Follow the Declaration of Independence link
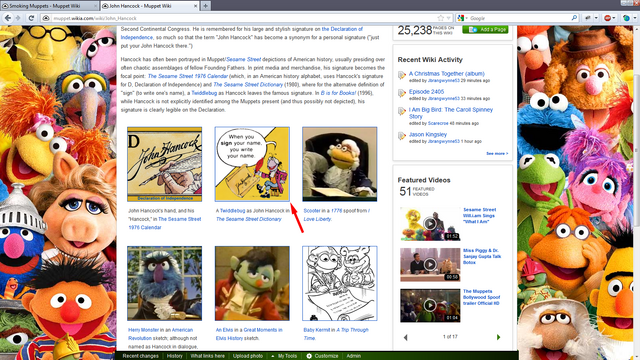 [242, 33]
